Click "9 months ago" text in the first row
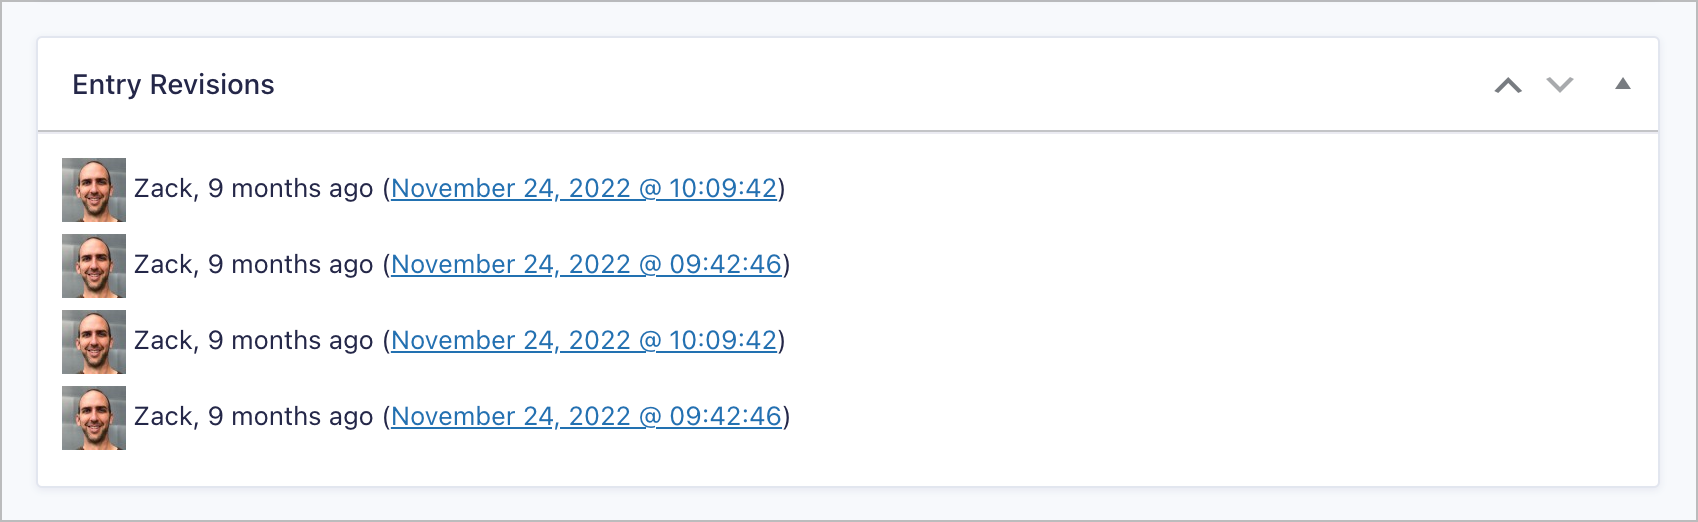This screenshot has width=1698, height=522. pyautogui.click(x=290, y=189)
